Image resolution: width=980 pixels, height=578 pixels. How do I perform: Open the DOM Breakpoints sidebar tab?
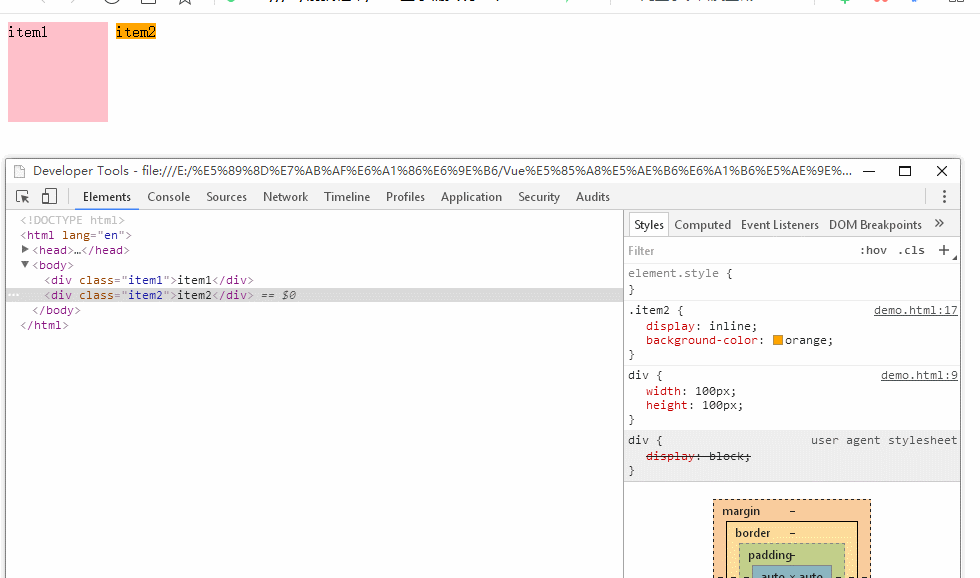pyautogui.click(x=875, y=225)
